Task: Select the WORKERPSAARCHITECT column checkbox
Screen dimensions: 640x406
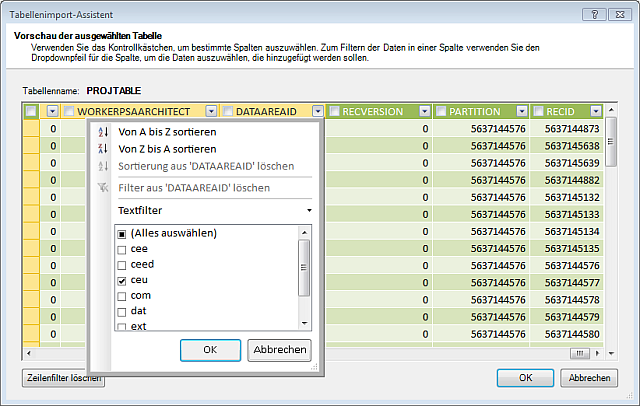Action: (68, 111)
